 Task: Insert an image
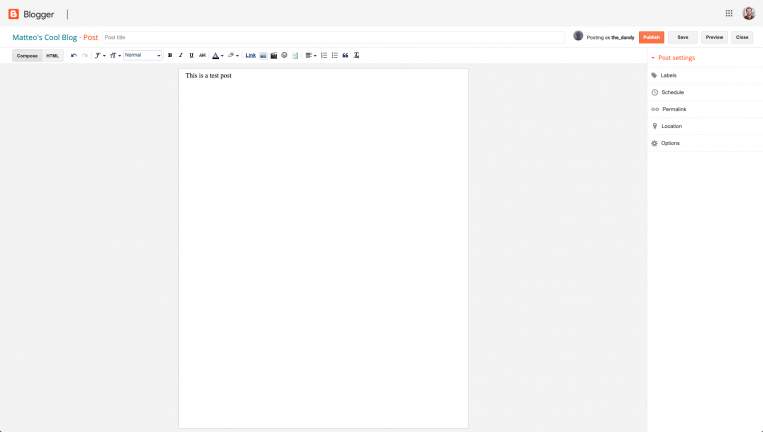click(263, 55)
